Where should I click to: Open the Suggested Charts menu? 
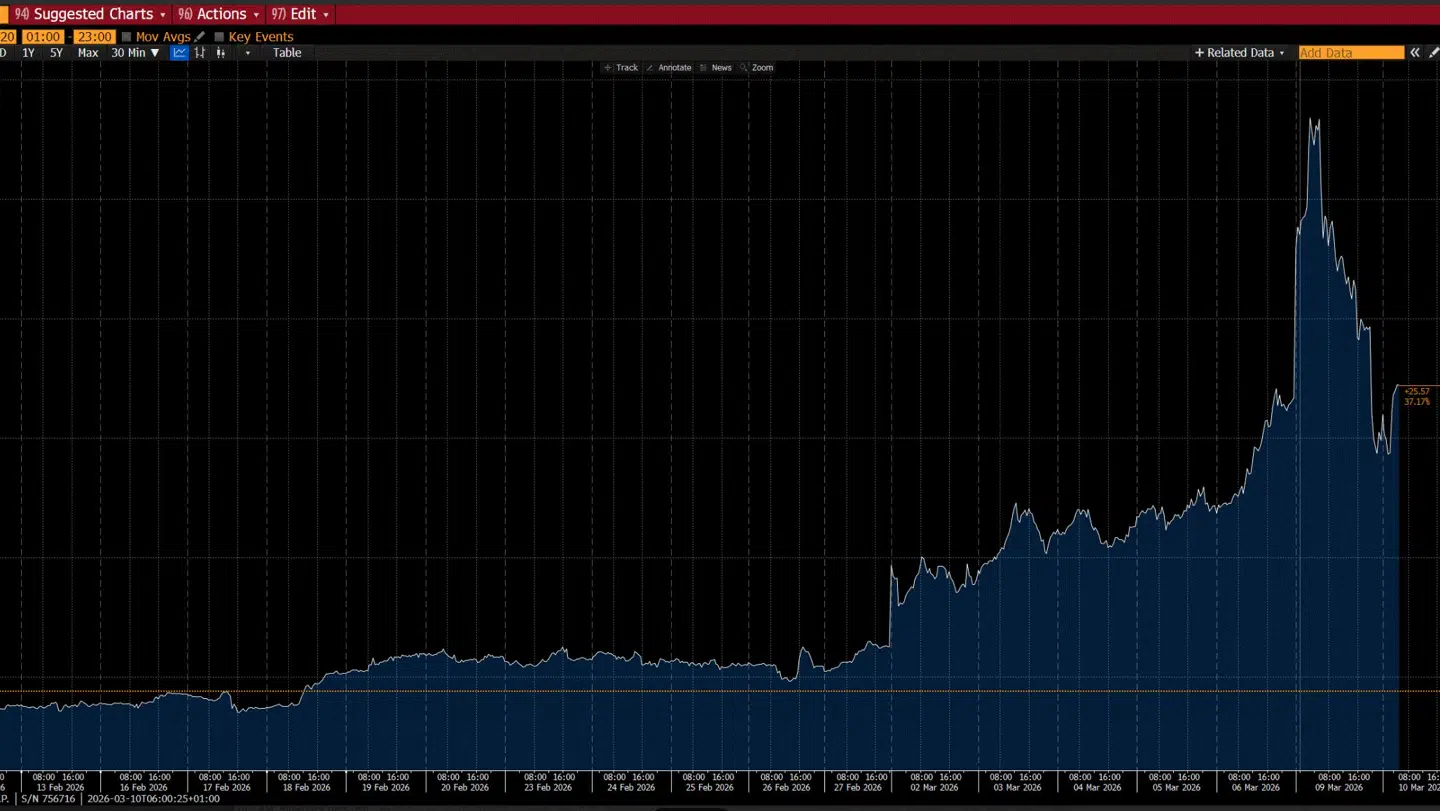pyautogui.click(x=90, y=14)
